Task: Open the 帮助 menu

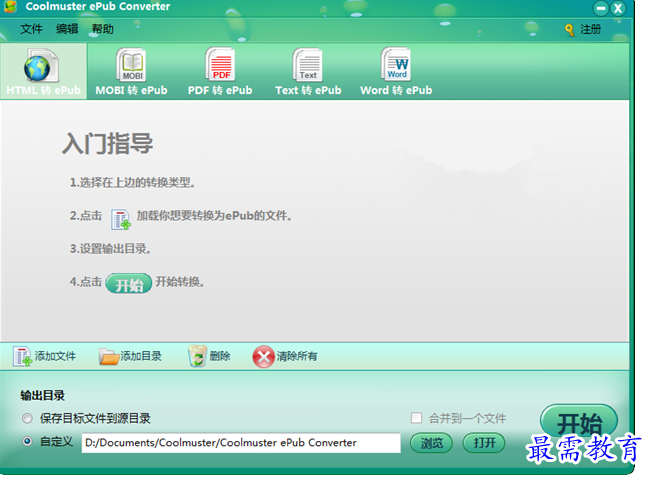Action: [102, 29]
